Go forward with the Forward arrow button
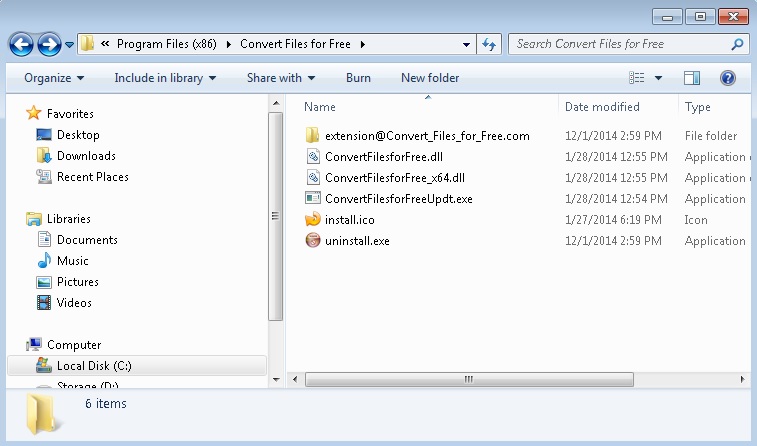 49,45
